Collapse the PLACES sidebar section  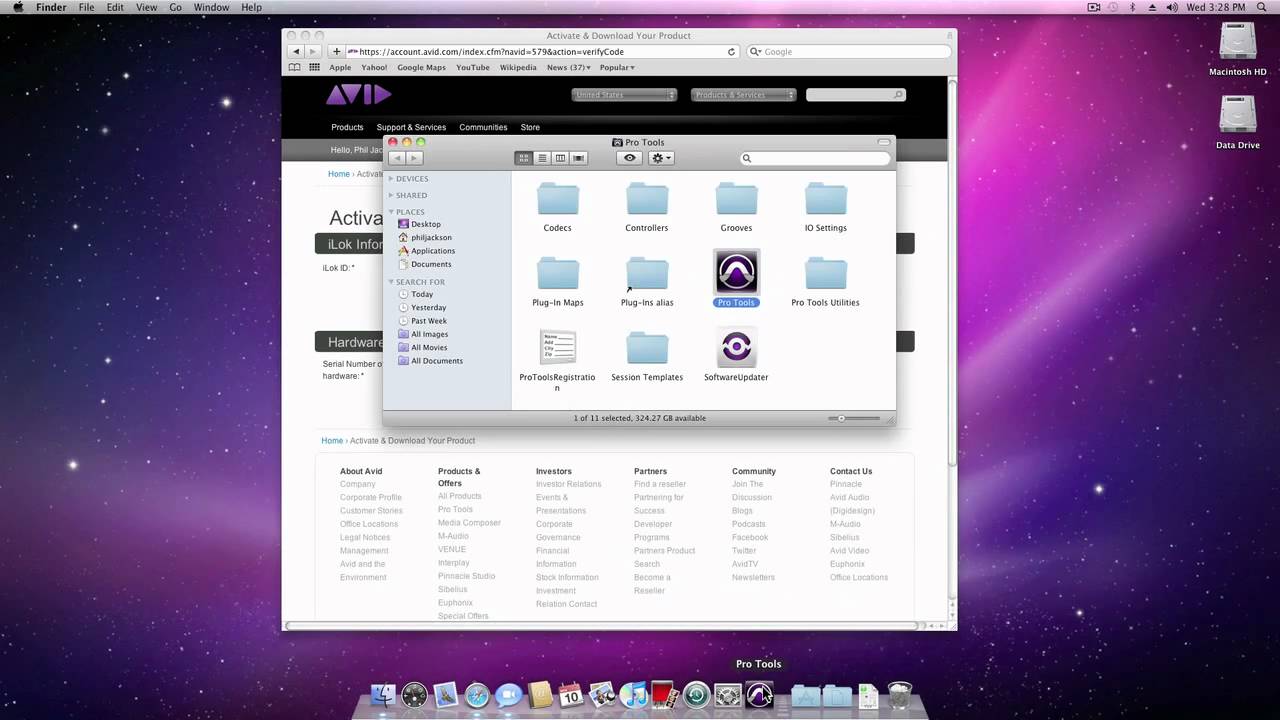391,212
